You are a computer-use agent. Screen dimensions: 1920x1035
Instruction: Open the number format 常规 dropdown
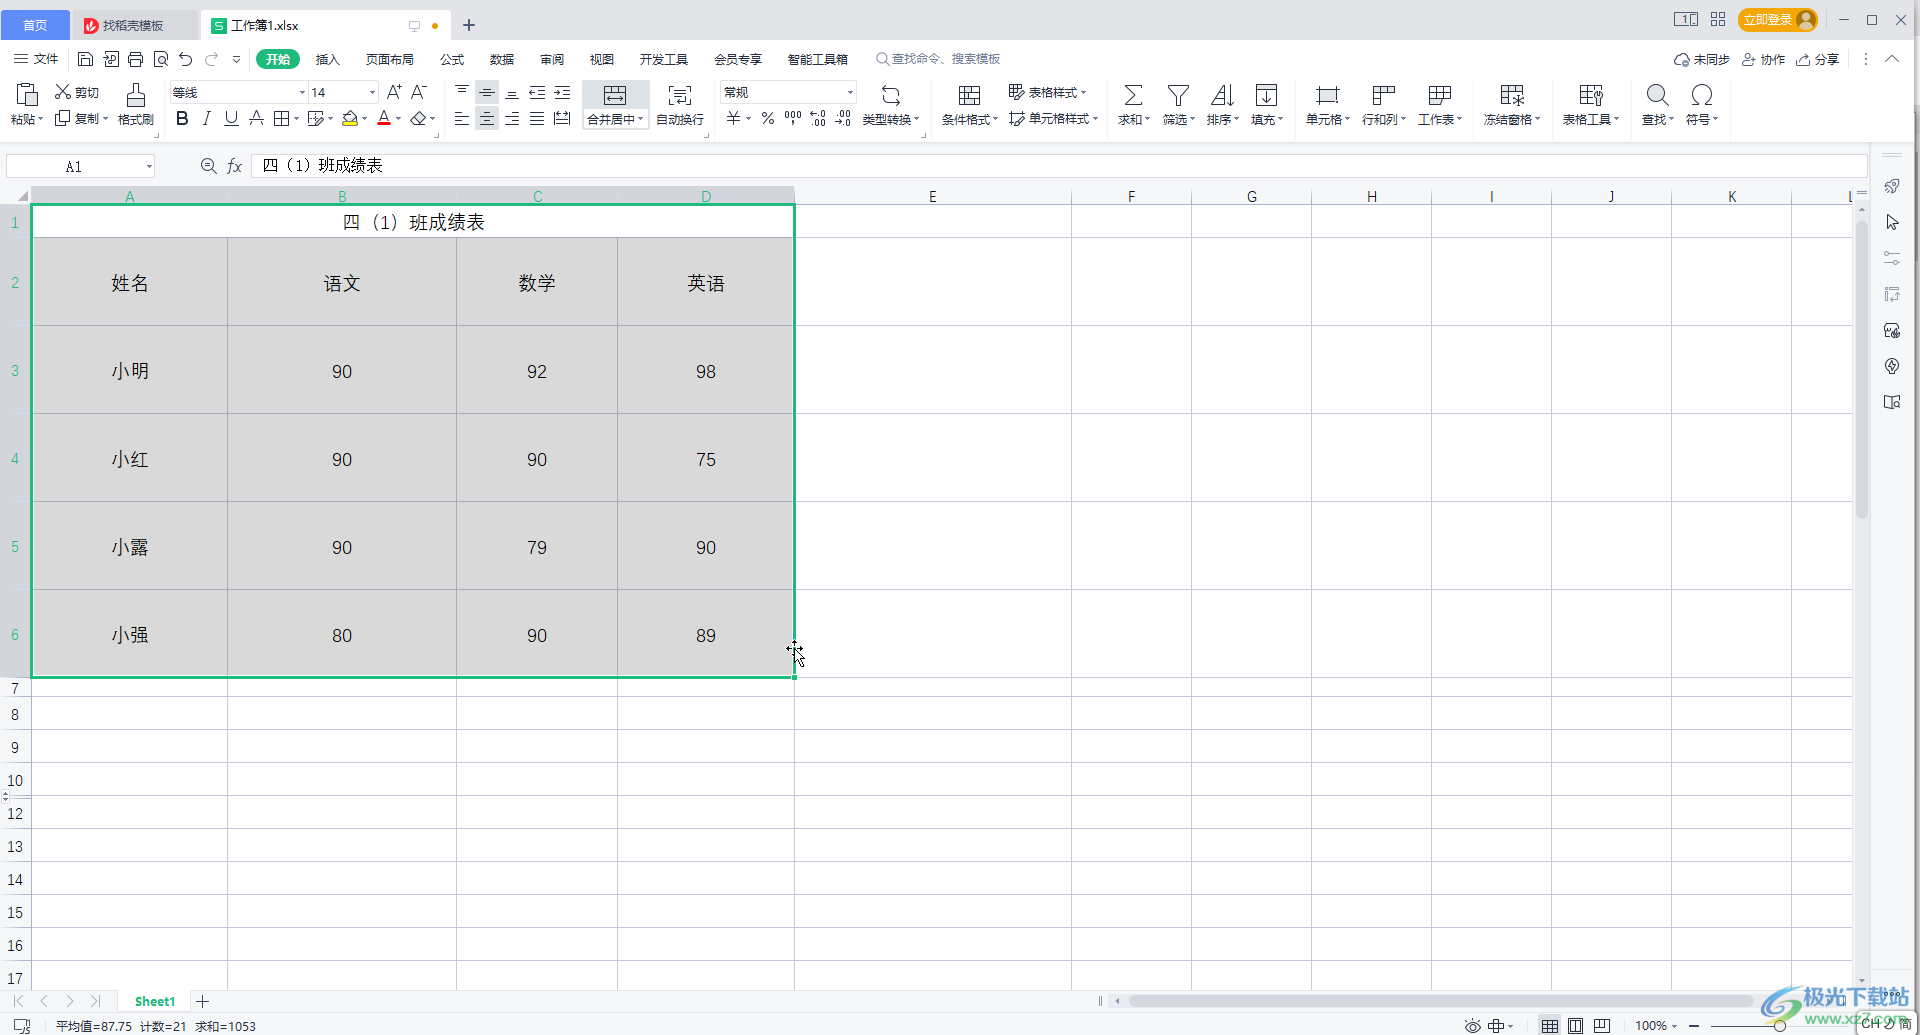point(850,92)
